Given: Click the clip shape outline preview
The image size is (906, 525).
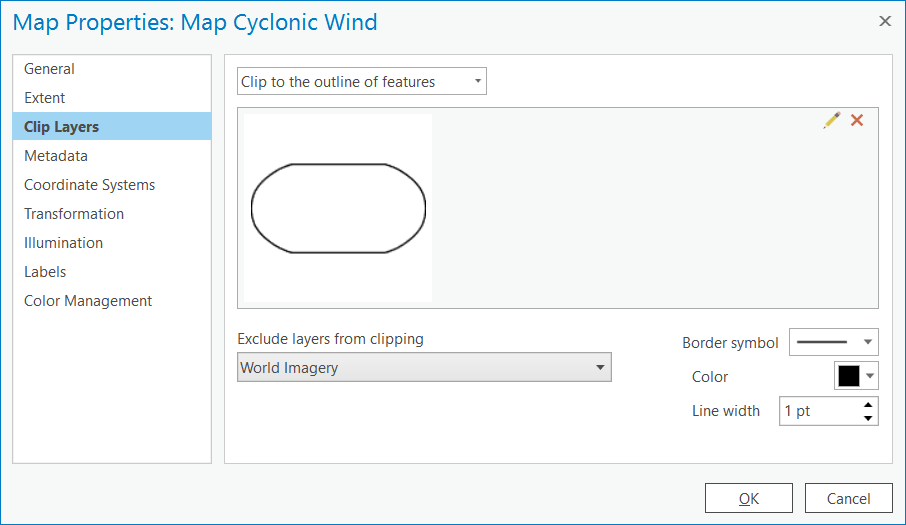Looking at the screenshot, I should (338, 208).
